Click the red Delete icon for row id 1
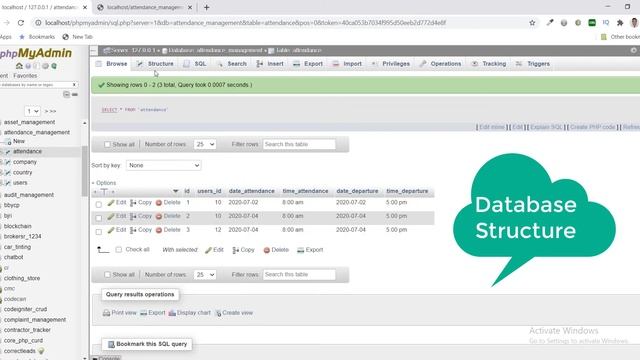 click(x=159, y=203)
